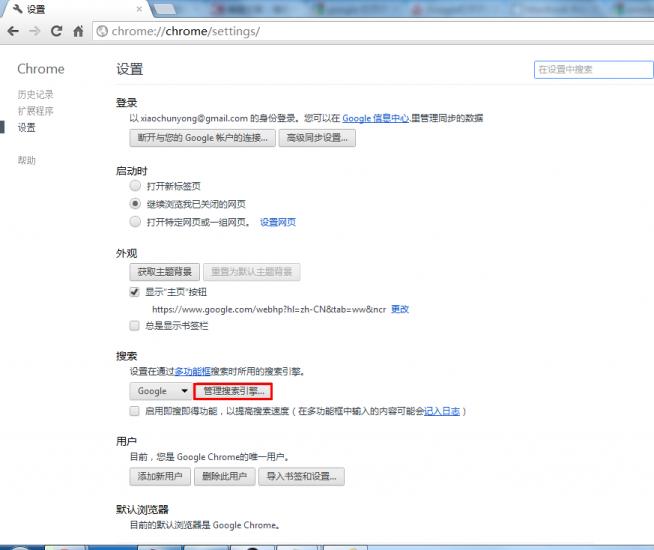Open a new tab next to 设置

(x=165, y=9)
